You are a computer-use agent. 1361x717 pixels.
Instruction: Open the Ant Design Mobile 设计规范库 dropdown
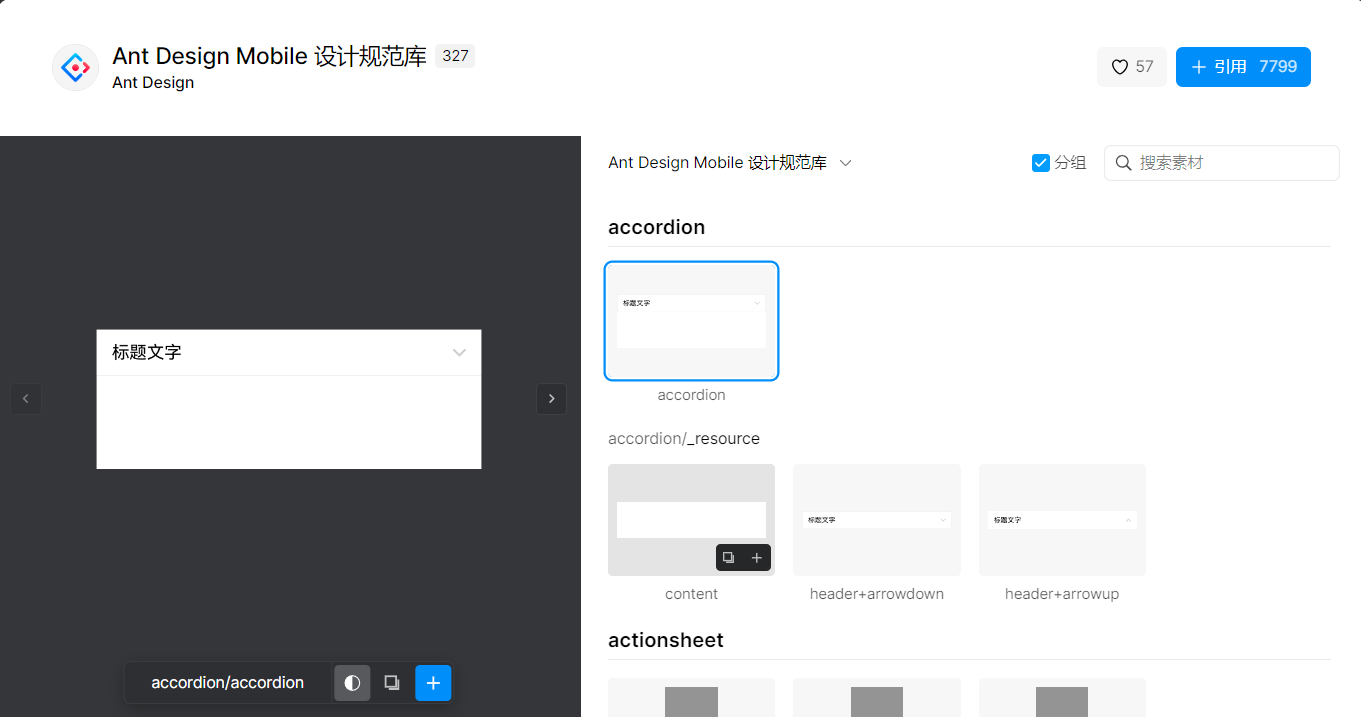tap(730, 163)
